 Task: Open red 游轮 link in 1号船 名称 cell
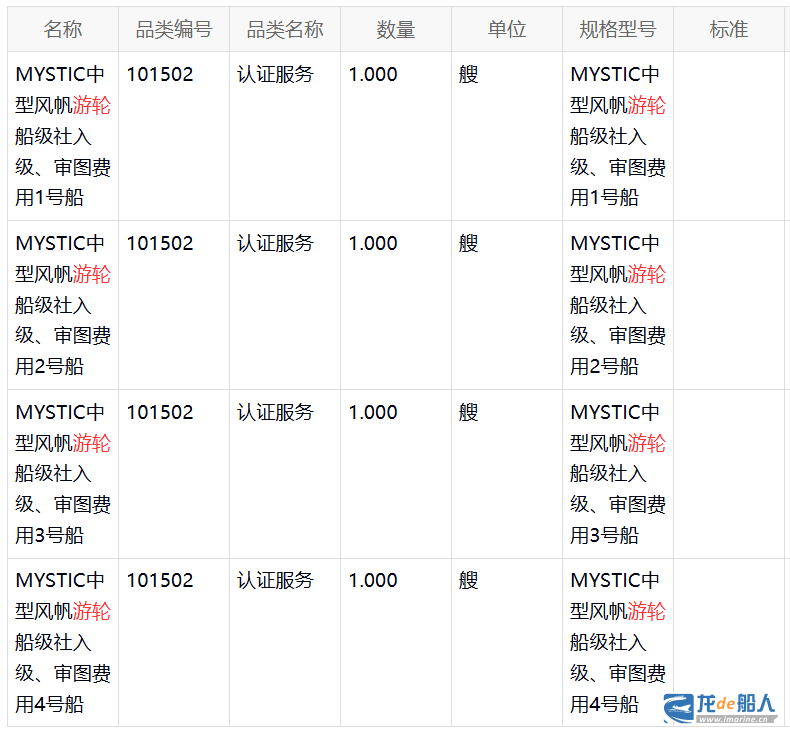[91, 106]
